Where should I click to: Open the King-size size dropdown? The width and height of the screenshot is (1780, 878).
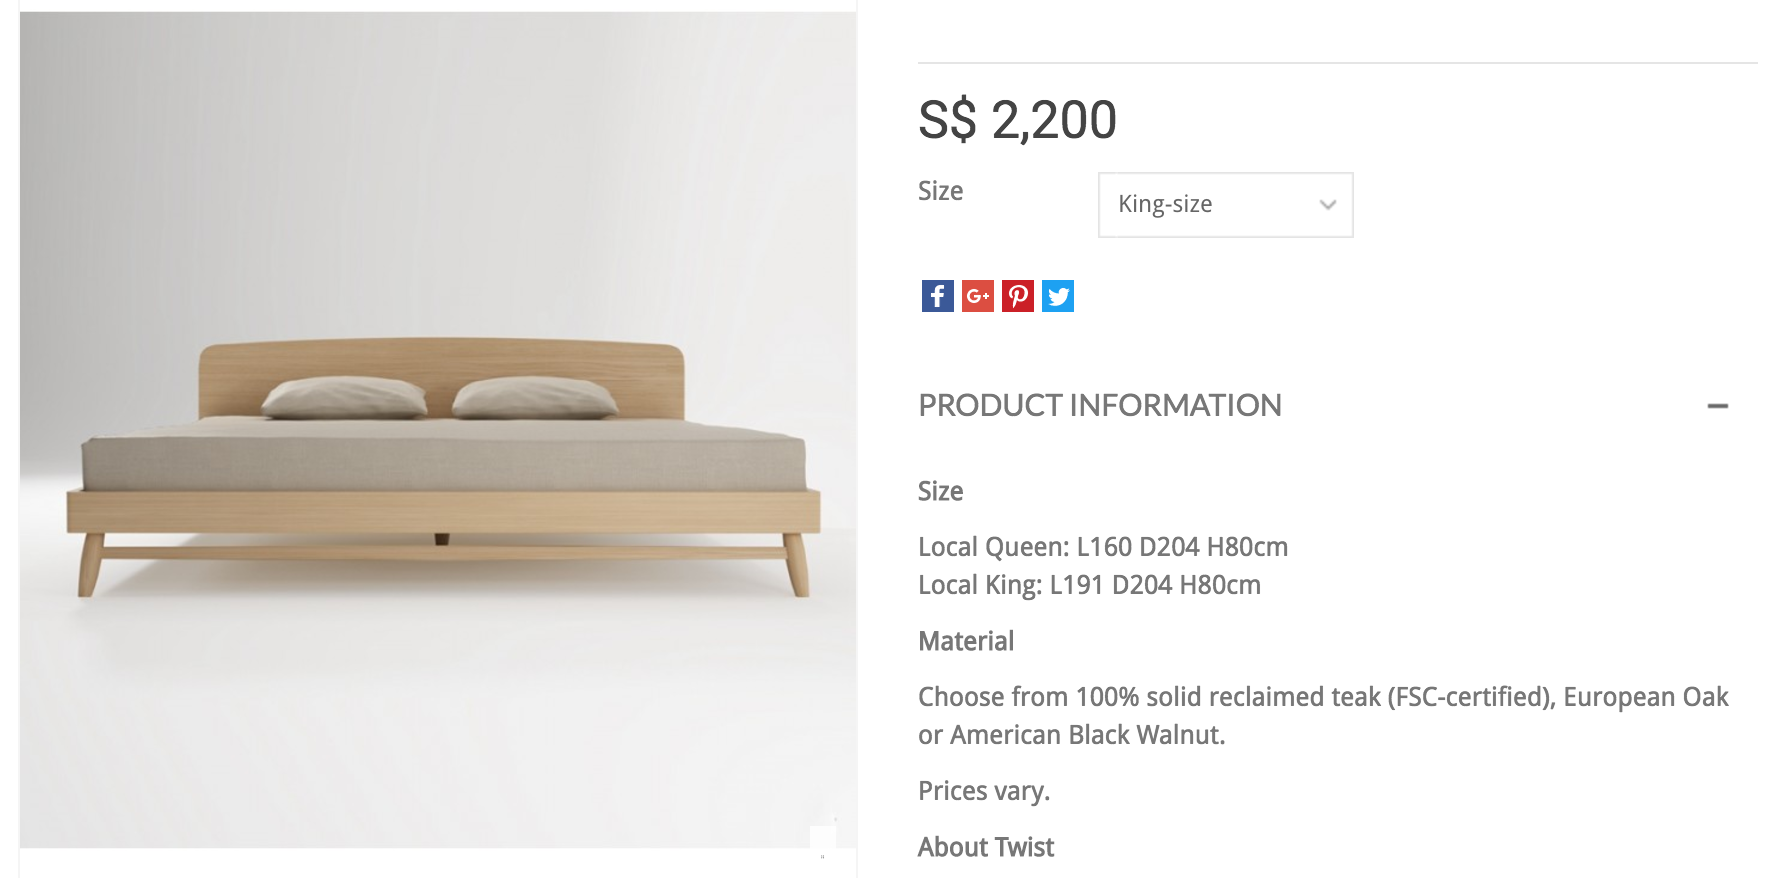[x=1224, y=205]
